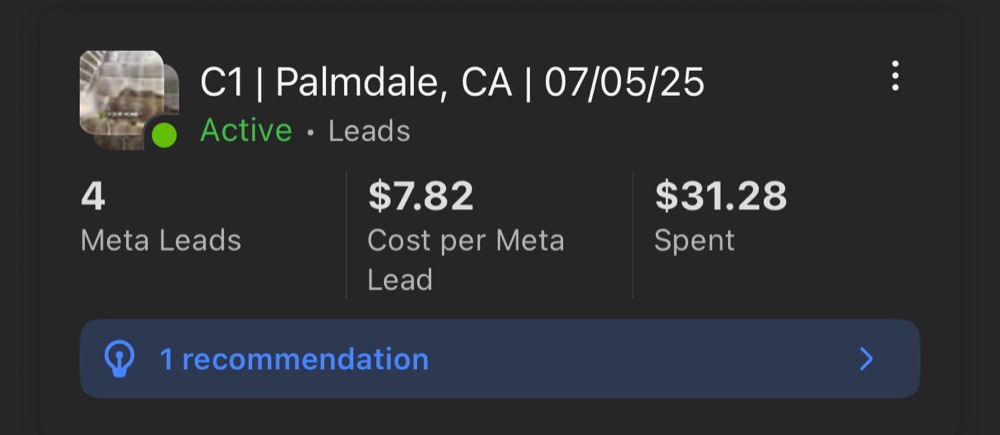
Task: Open the three-dot campaign options menu
Action: click(895, 77)
